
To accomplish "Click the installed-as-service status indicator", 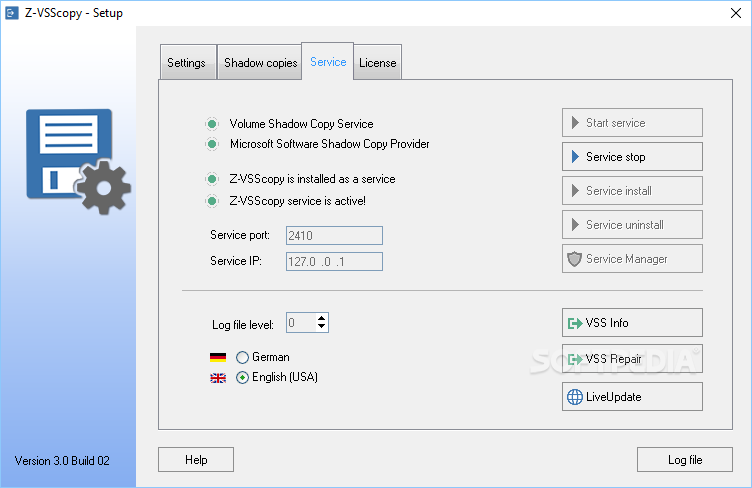I will (212, 179).
